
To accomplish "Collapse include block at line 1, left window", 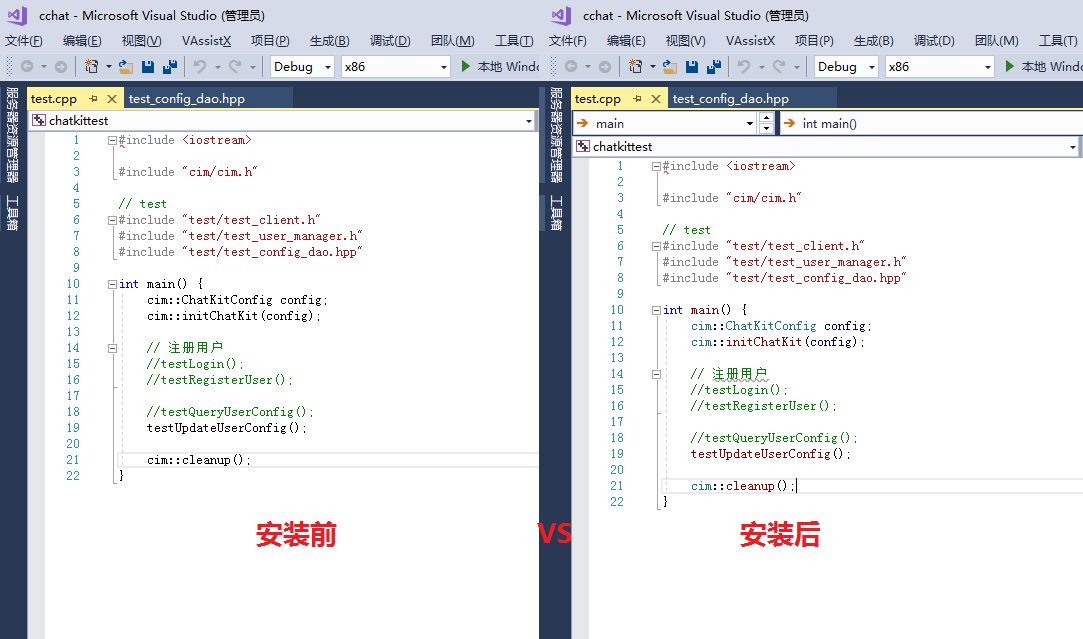I will pos(112,140).
